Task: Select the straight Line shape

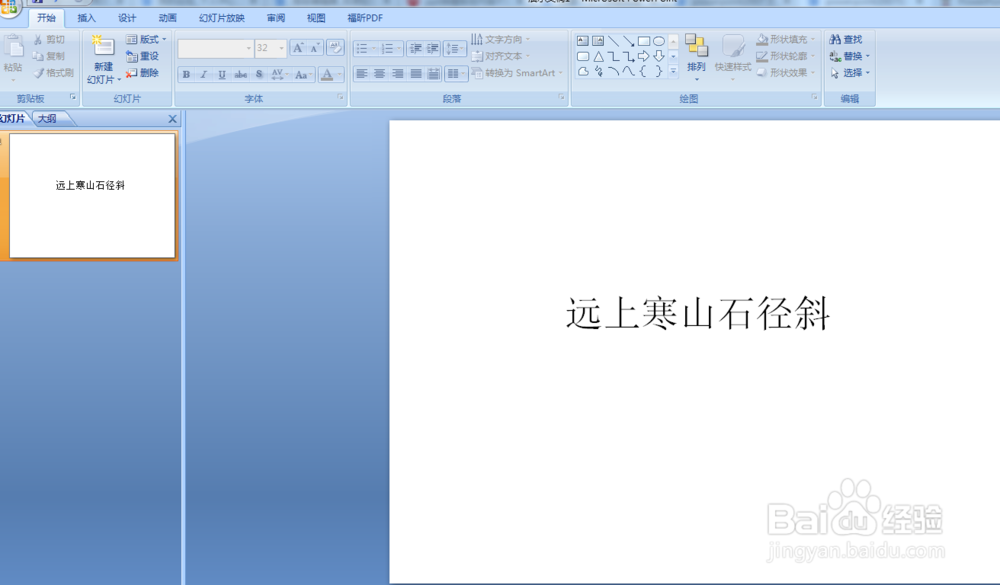Action: click(614, 41)
